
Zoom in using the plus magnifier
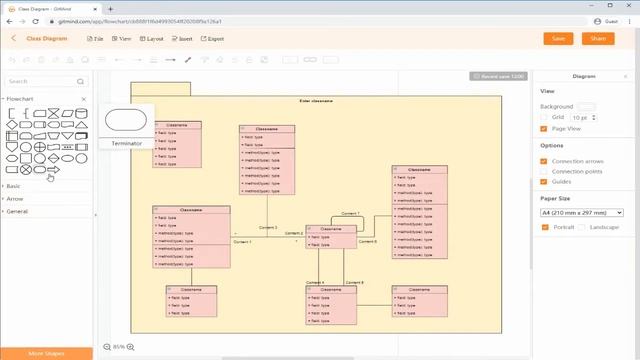pos(131,347)
